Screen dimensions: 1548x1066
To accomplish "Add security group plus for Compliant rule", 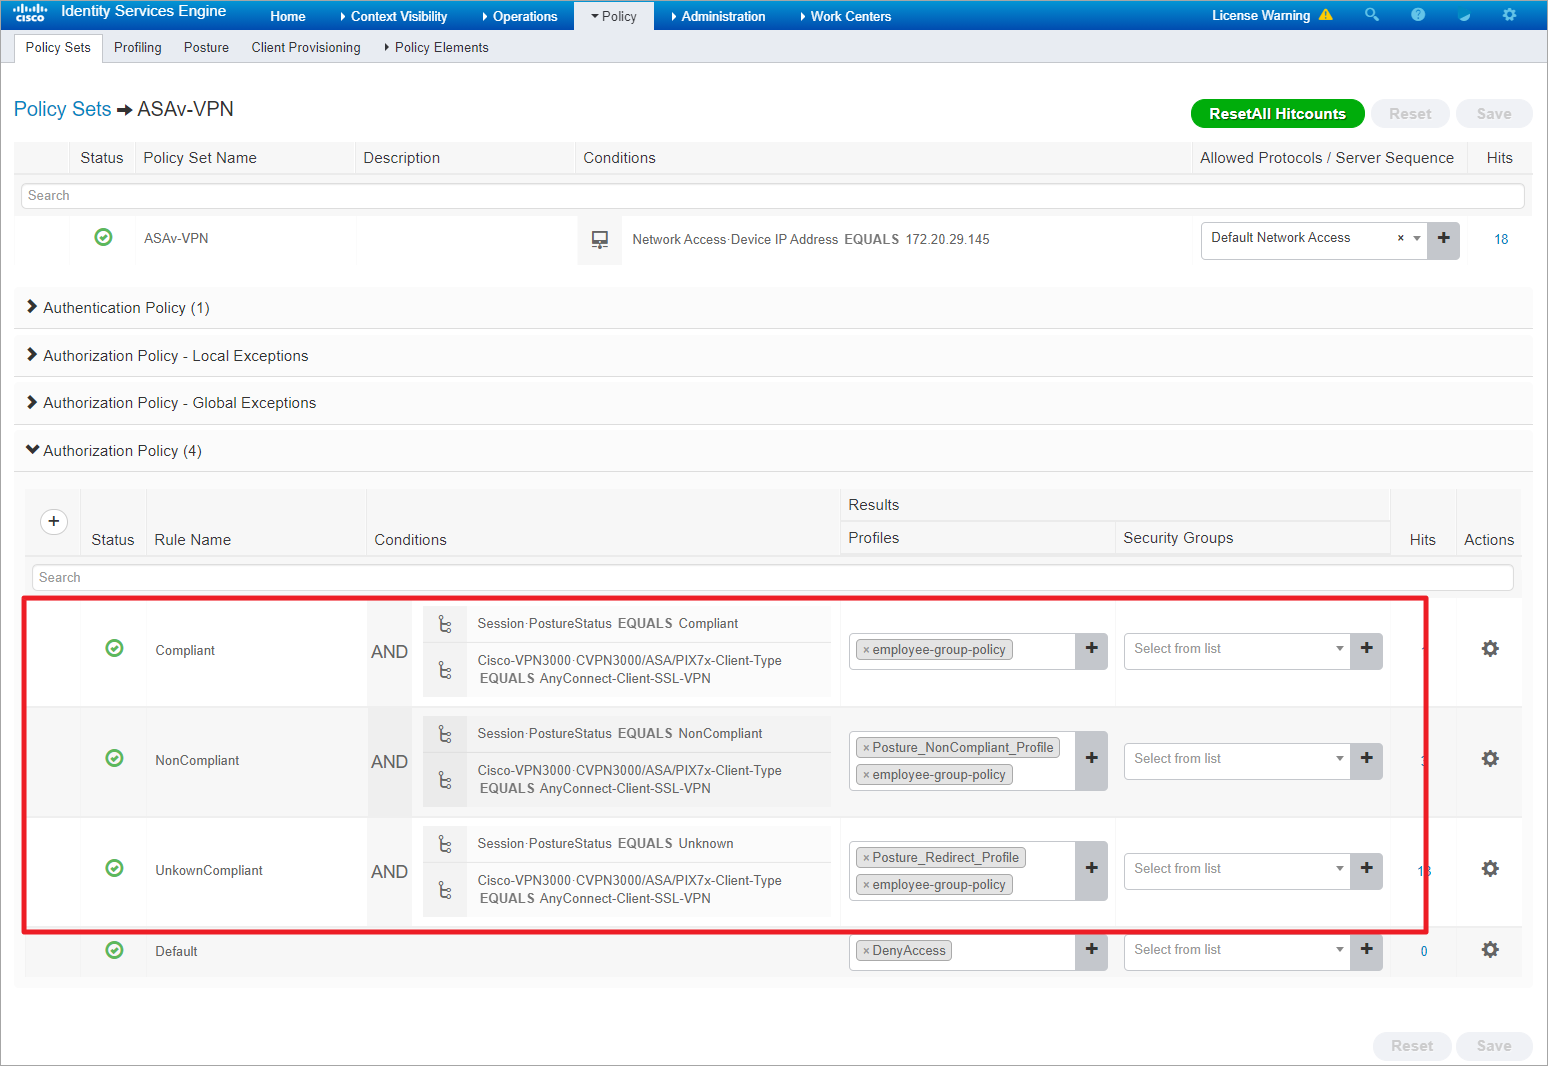I will pyautogui.click(x=1366, y=650).
